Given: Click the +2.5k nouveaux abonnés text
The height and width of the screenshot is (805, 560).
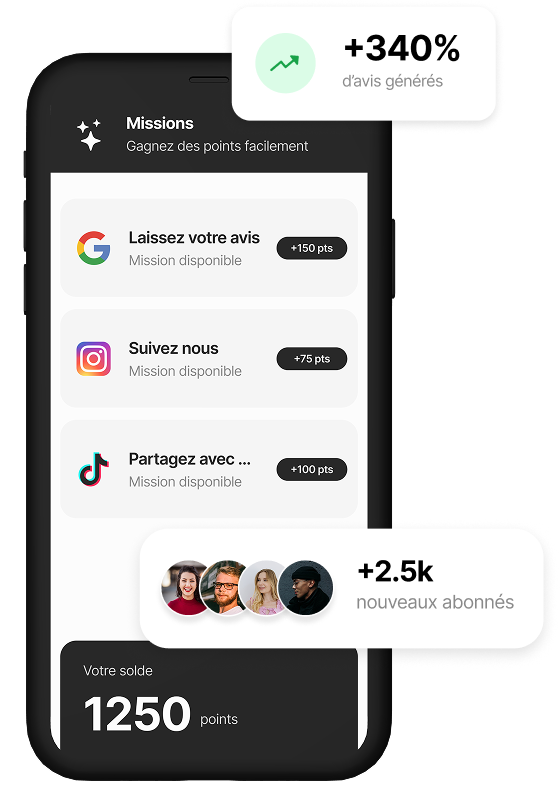Looking at the screenshot, I should click(x=435, y=586).
